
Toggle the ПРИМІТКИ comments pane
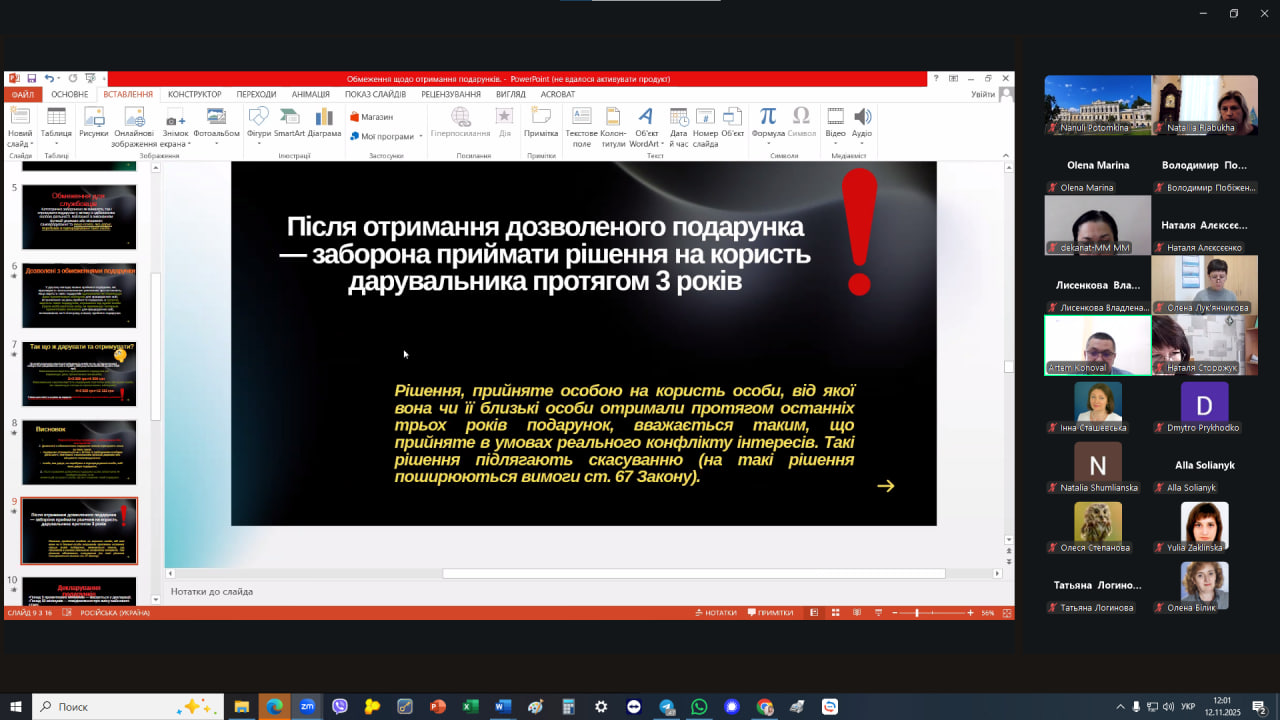(x=771, y=613)
